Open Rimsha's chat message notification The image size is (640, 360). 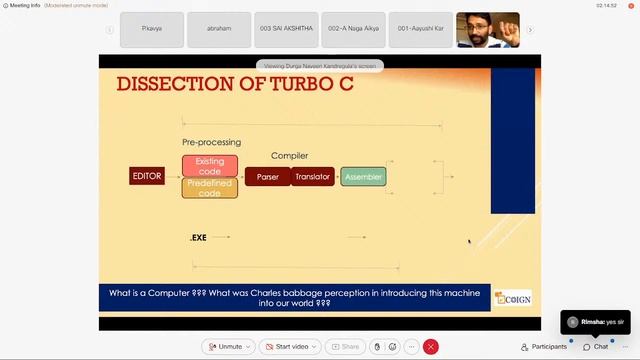[596, 322]
